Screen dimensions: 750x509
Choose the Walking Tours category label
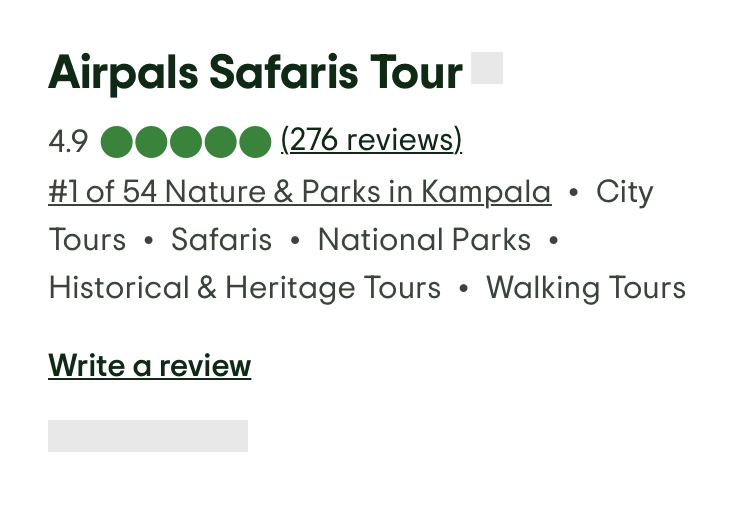pyautogui.click(x=586, y=288)
